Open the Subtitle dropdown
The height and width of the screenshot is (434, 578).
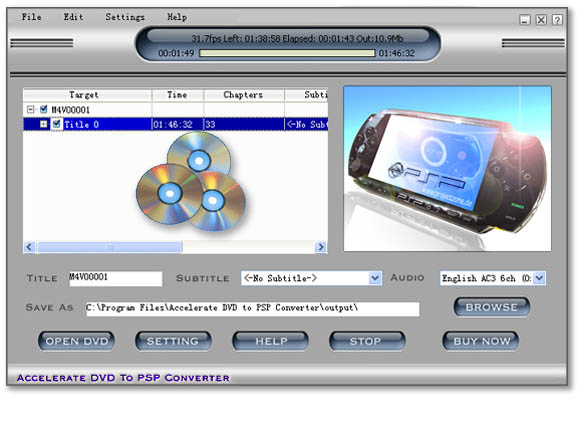click(x=375, y=278)
